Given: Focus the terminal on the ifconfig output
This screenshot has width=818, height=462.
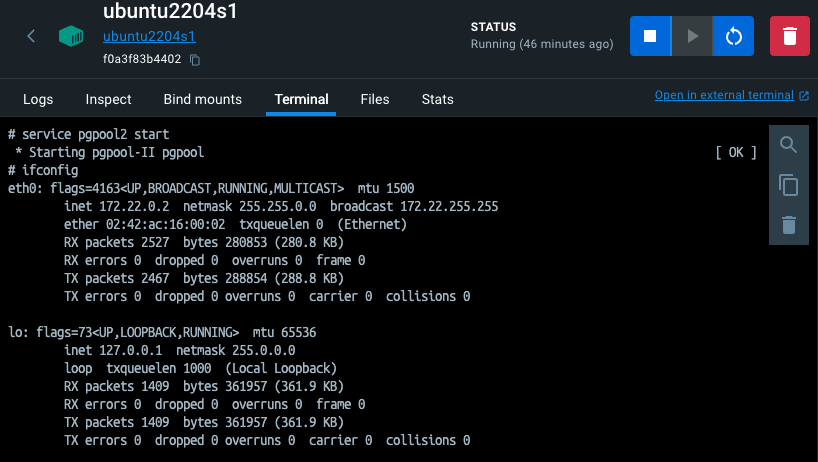Looking at the screenshot, I should click(x=380, y=300).
